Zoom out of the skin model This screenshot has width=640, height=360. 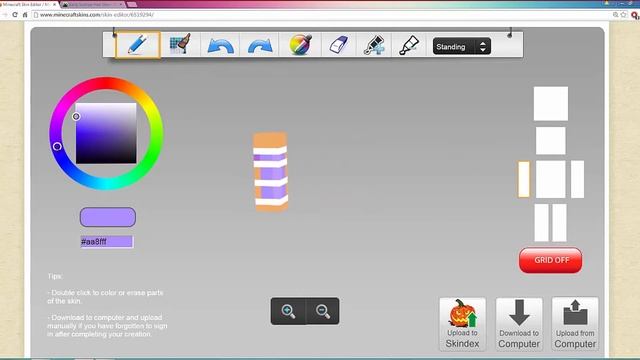[322, 311]
